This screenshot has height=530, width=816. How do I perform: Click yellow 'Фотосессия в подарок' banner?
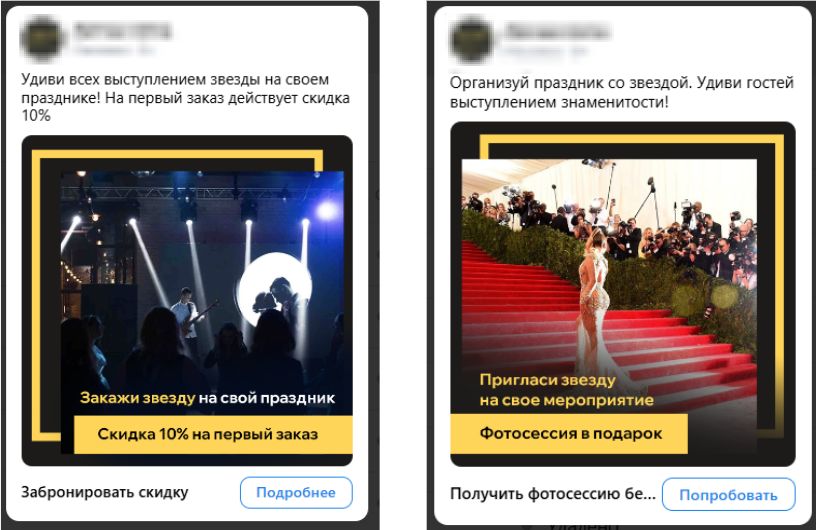[x=569, y=434]
